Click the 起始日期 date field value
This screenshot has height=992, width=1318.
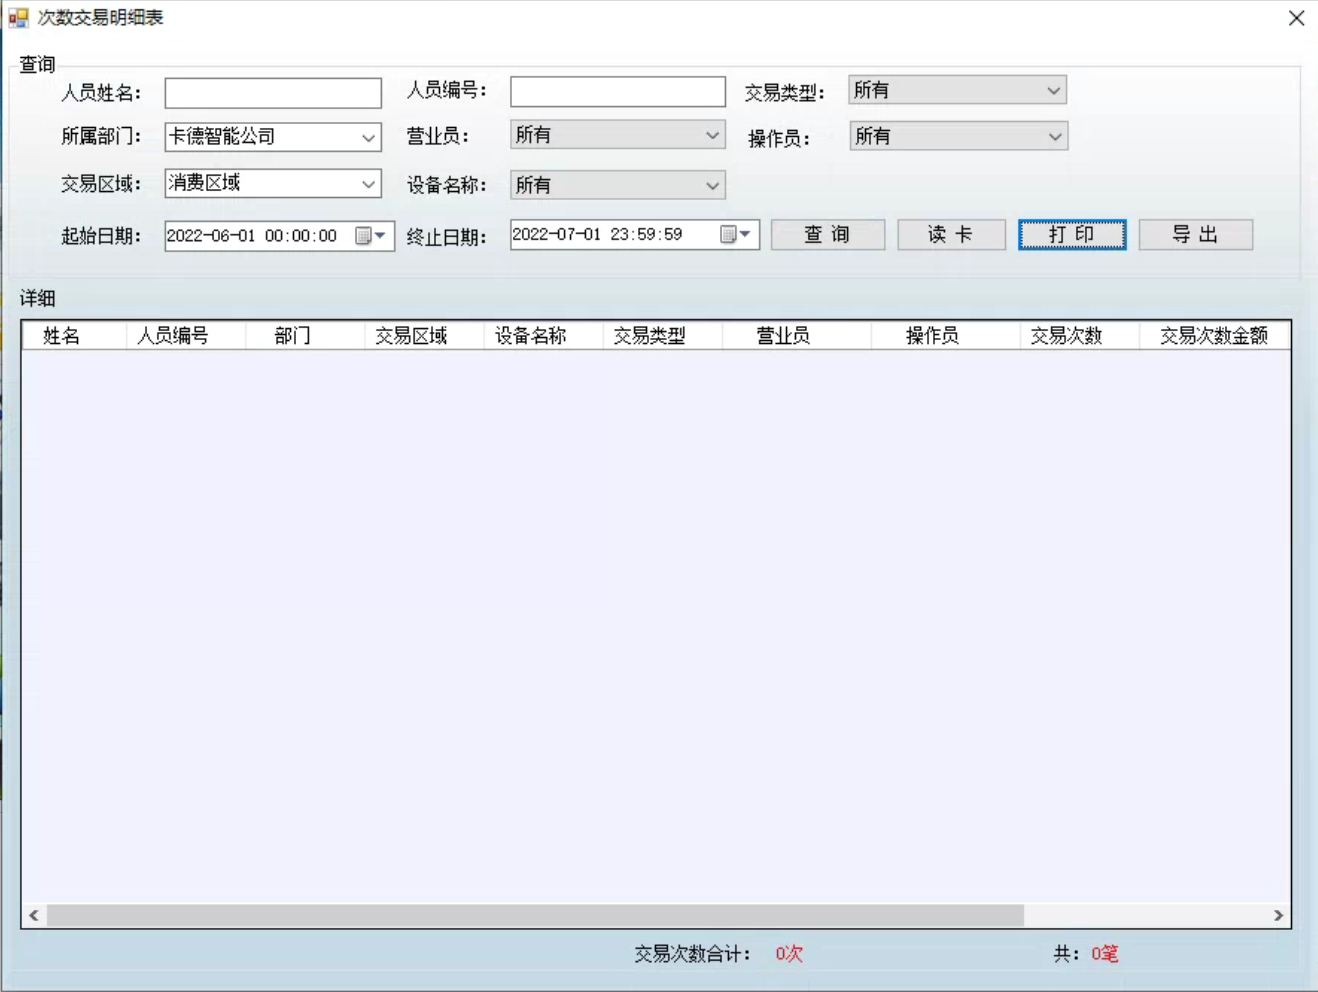[x=252, y=236]
